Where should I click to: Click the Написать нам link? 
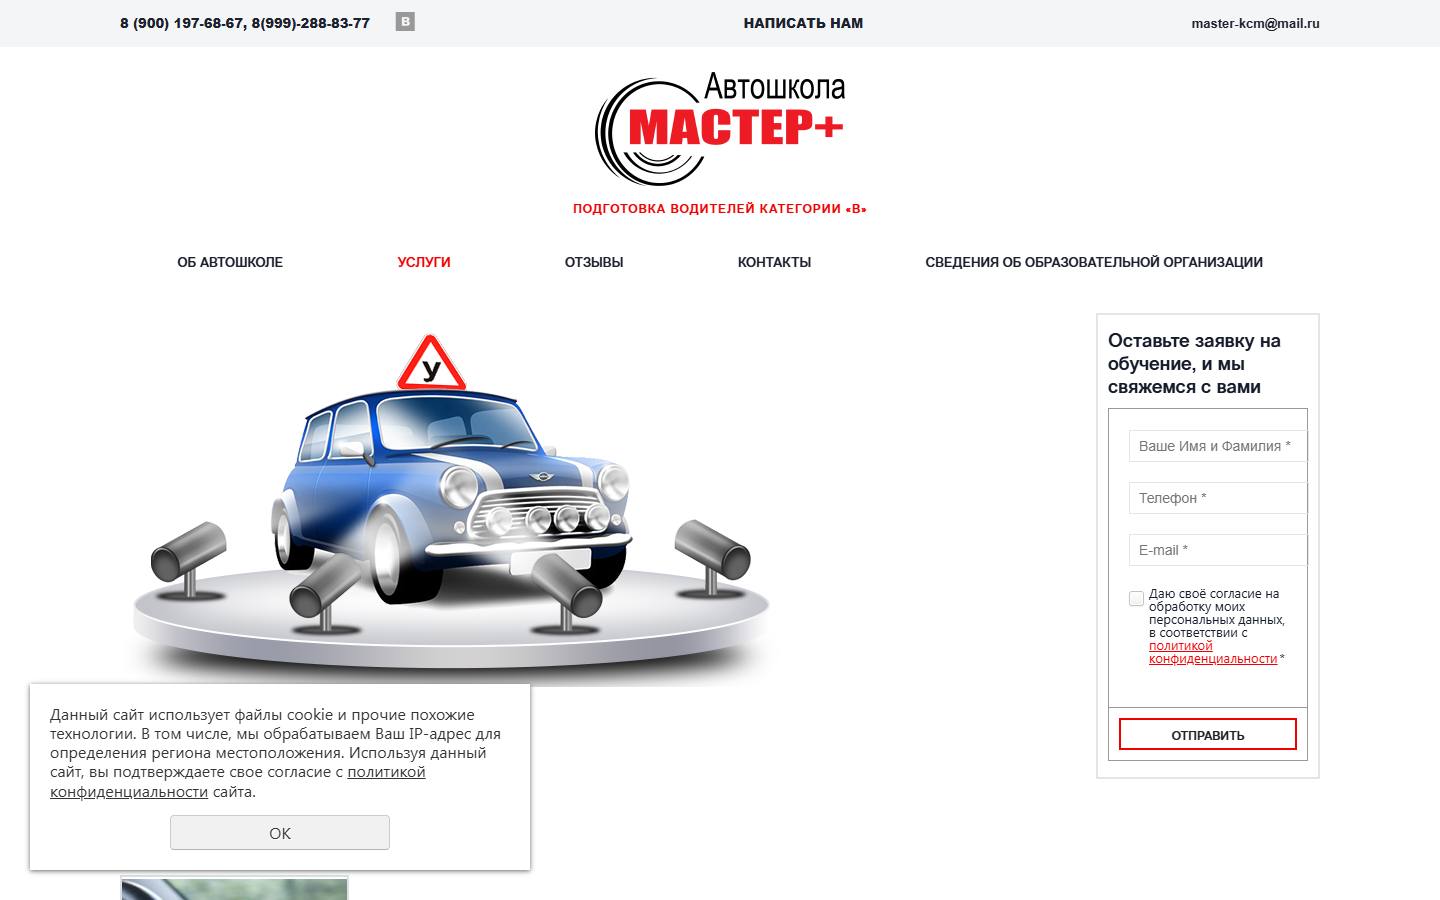pos(803,23)
